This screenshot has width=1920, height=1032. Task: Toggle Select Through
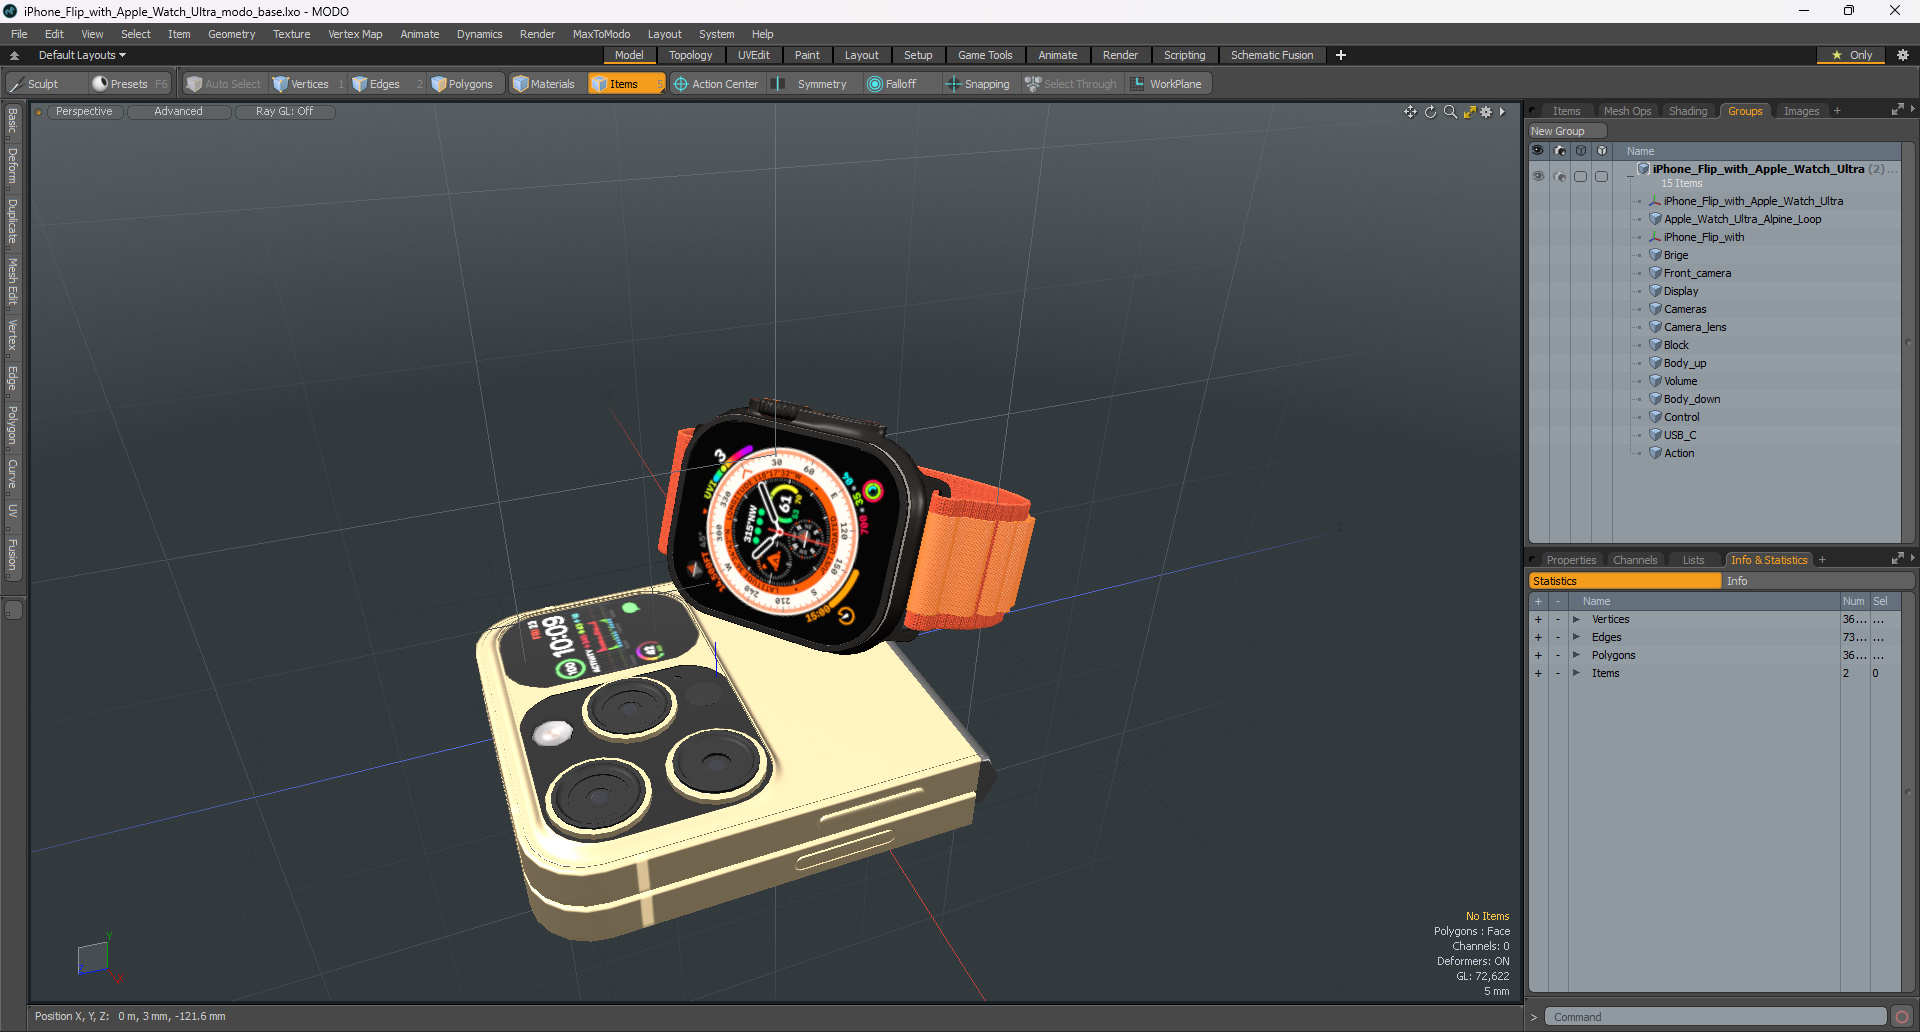coord(1071,84)
